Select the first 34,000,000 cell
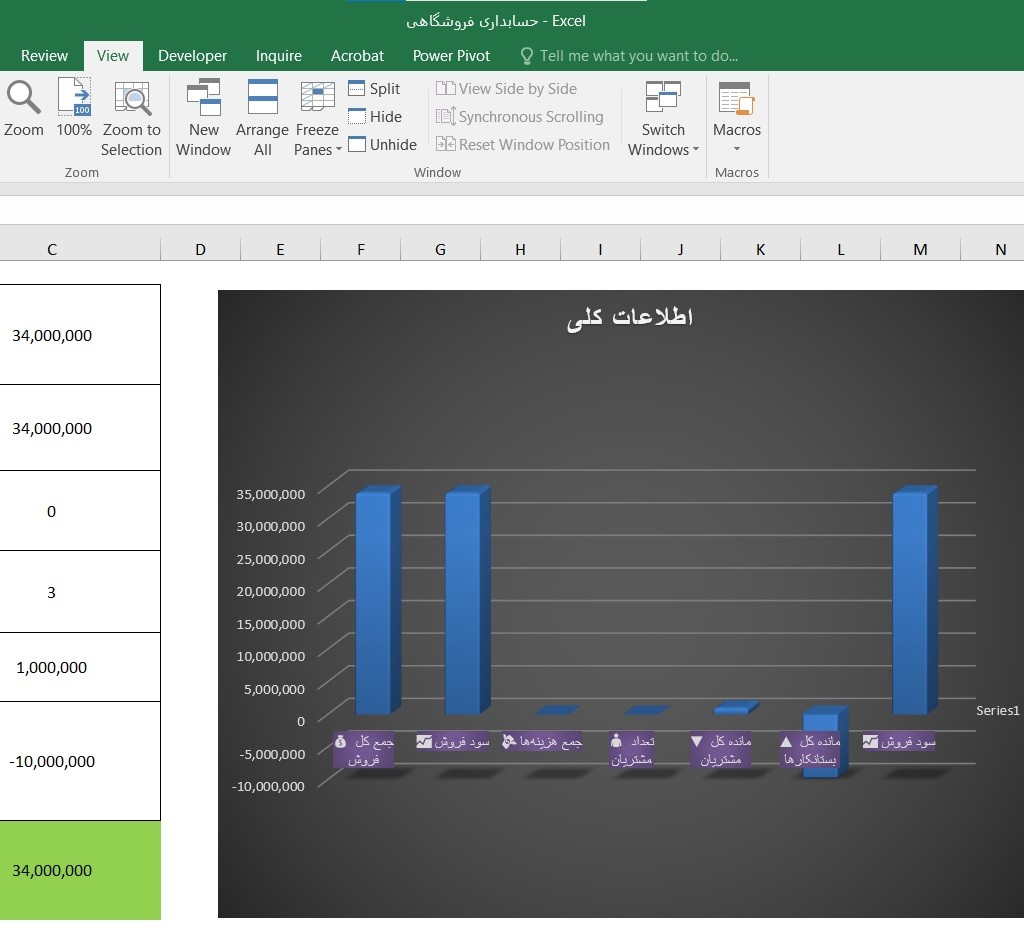 click(80, 335)
